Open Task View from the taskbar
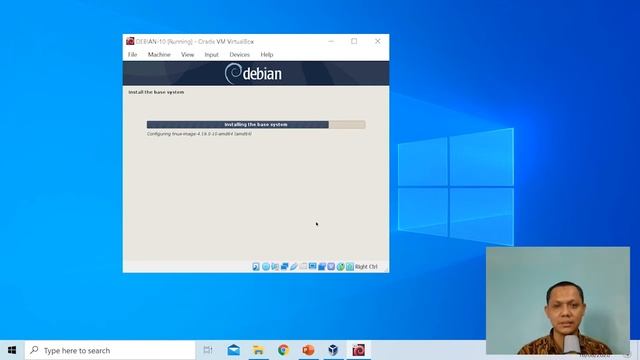This screenshot has width=640, height=360. coord(208,350)
